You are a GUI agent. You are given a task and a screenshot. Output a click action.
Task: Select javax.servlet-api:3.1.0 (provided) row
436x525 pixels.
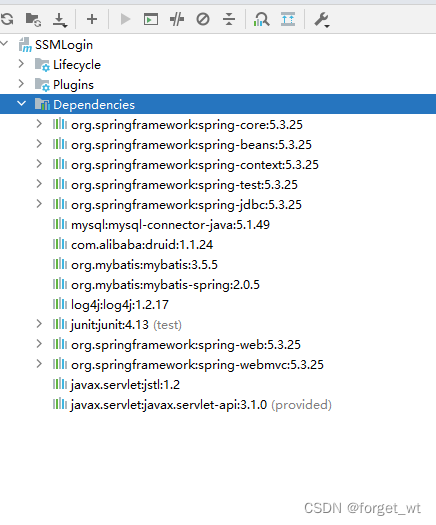(x=201, y=405)
